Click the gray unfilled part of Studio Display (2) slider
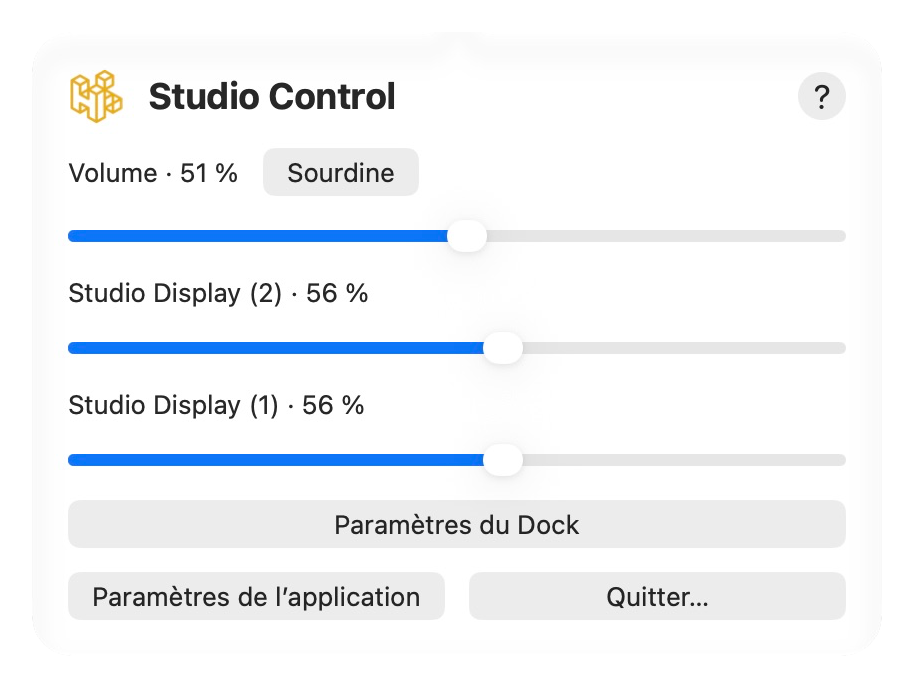This screenshot has width=914, height=688. pos(684,348)
